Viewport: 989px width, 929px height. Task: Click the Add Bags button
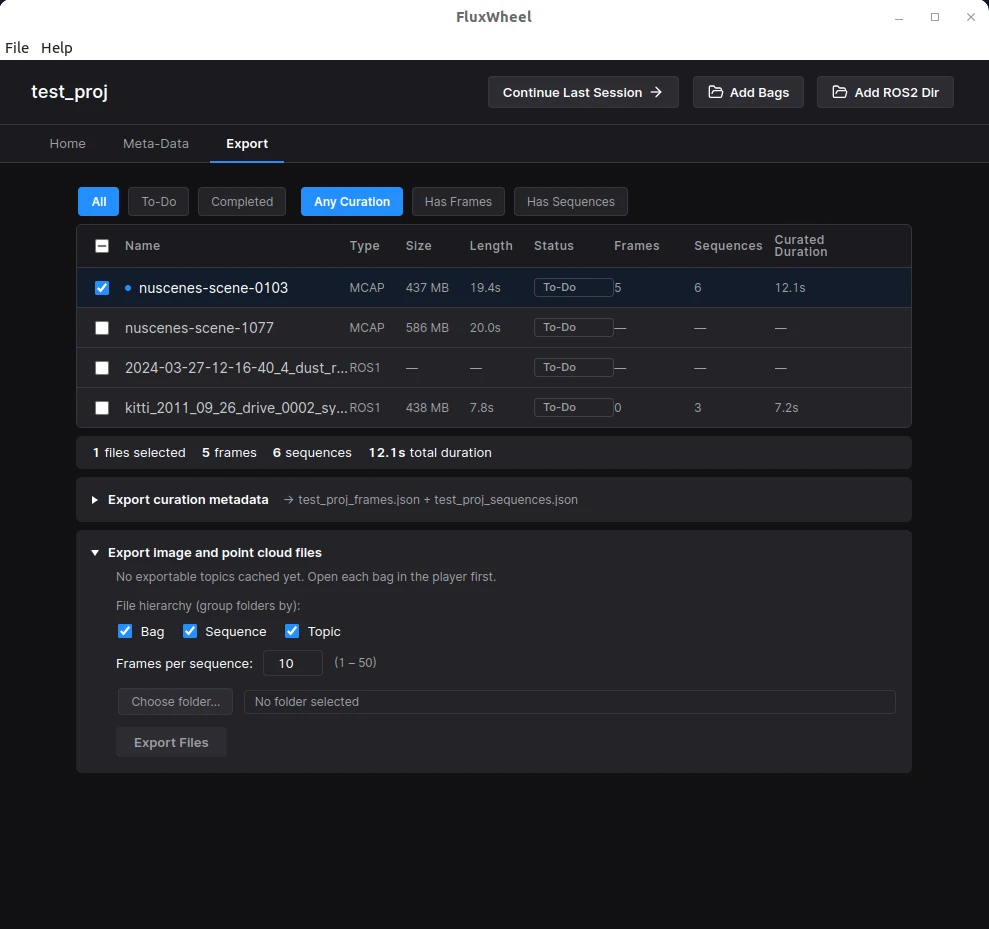(748, 92)
